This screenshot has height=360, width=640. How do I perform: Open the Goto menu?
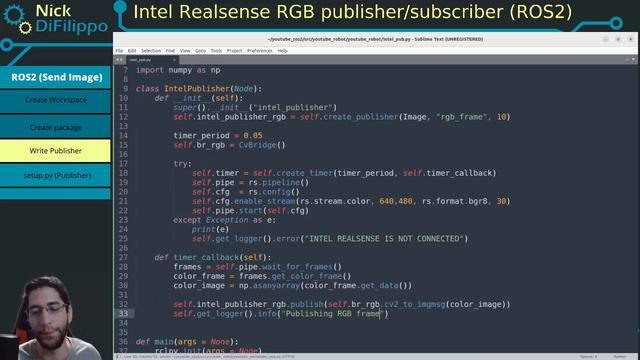[200, 51]
